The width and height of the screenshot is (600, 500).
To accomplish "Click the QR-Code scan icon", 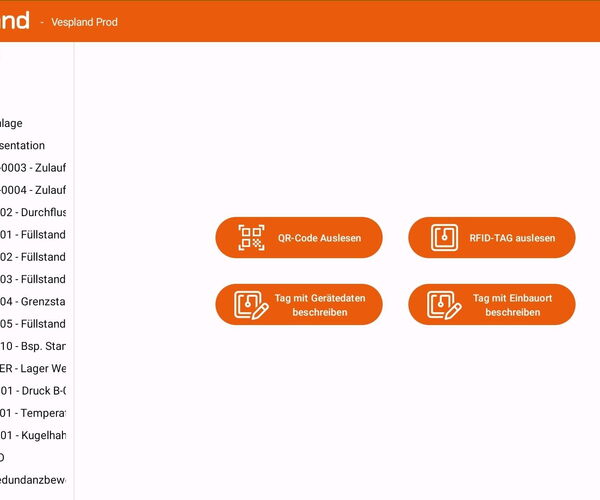I will [251, 238].
